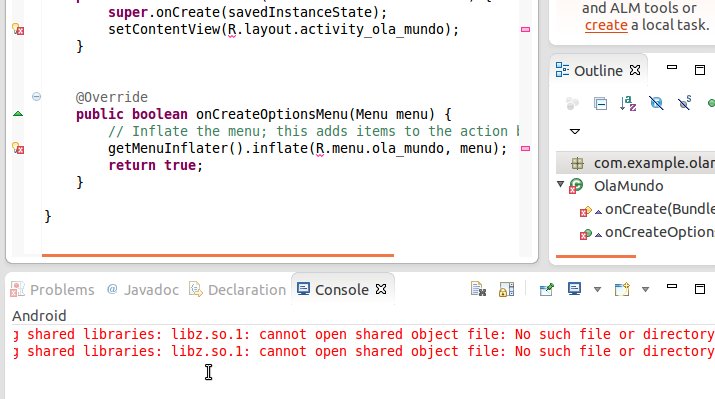Screen dimensions: 715x399
Task: Open the Outline view menu triangle
Action: (575, 131)
